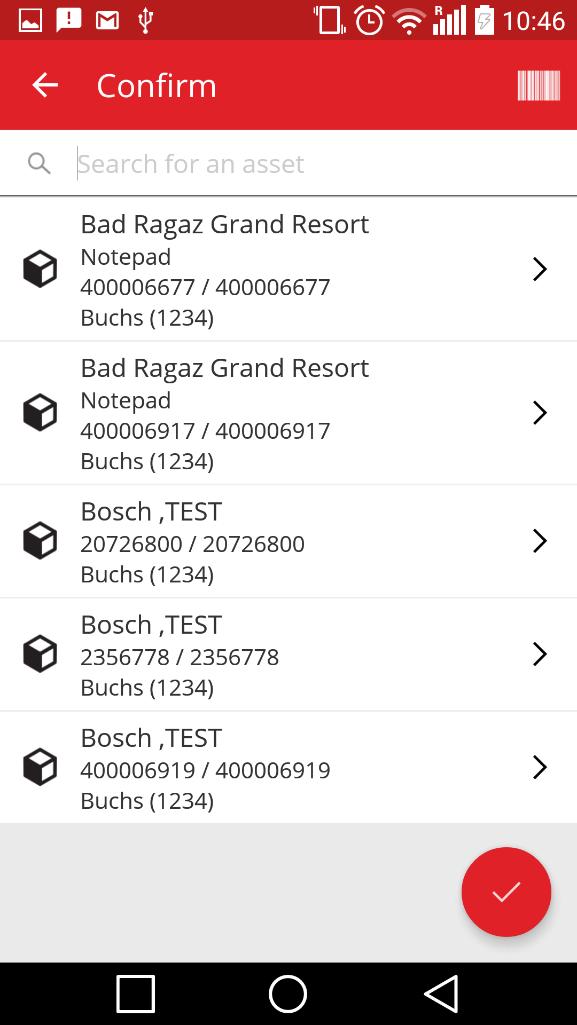Tap the Android back triangle button
The height and width of the screenshot is (1025, 577).
point(442,994)
